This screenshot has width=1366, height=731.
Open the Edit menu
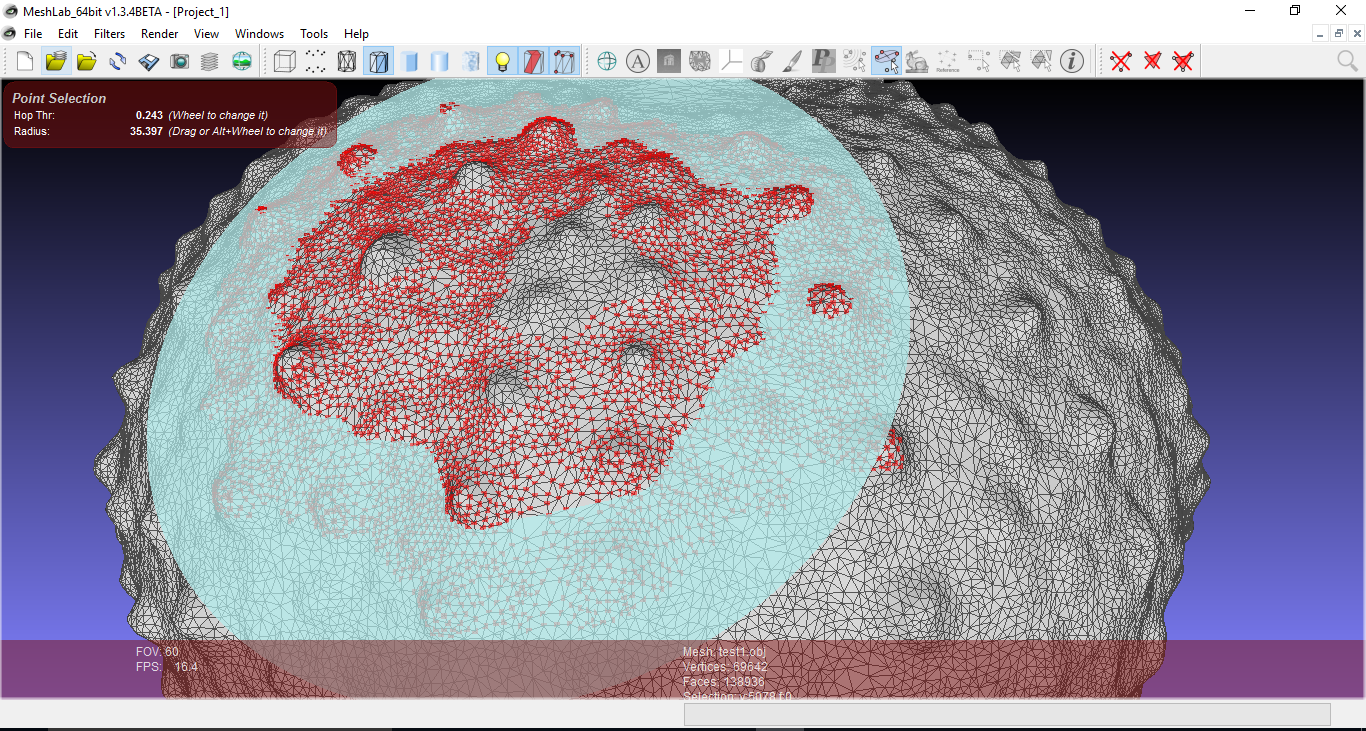pyautogui.click(x=68, y=34)
